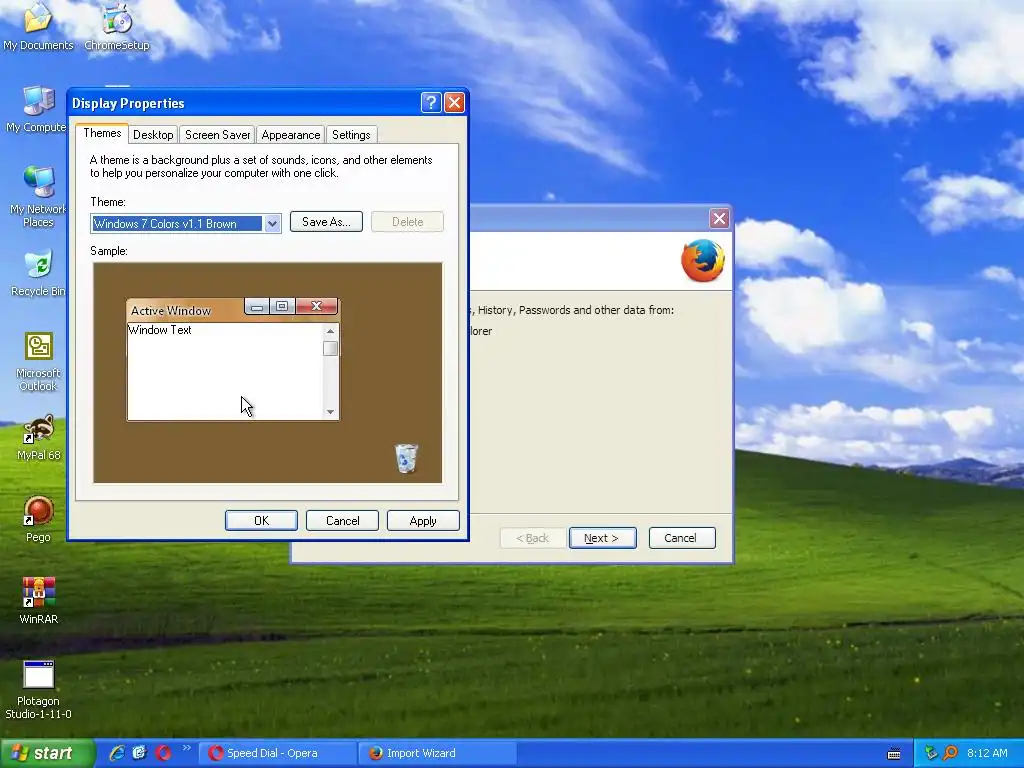The width and height of the screenshot is (1024, 768).
Task: Open the Start menu
Action: [47, 753]
